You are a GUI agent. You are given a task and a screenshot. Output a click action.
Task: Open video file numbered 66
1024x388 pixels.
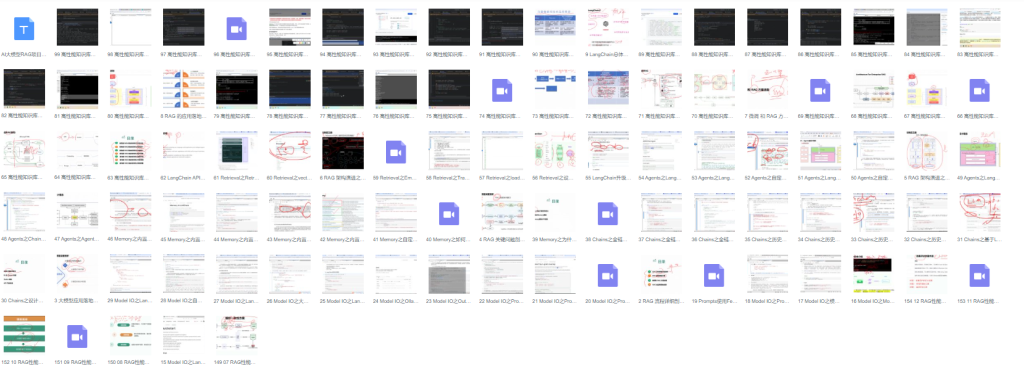tap(980, 90)
